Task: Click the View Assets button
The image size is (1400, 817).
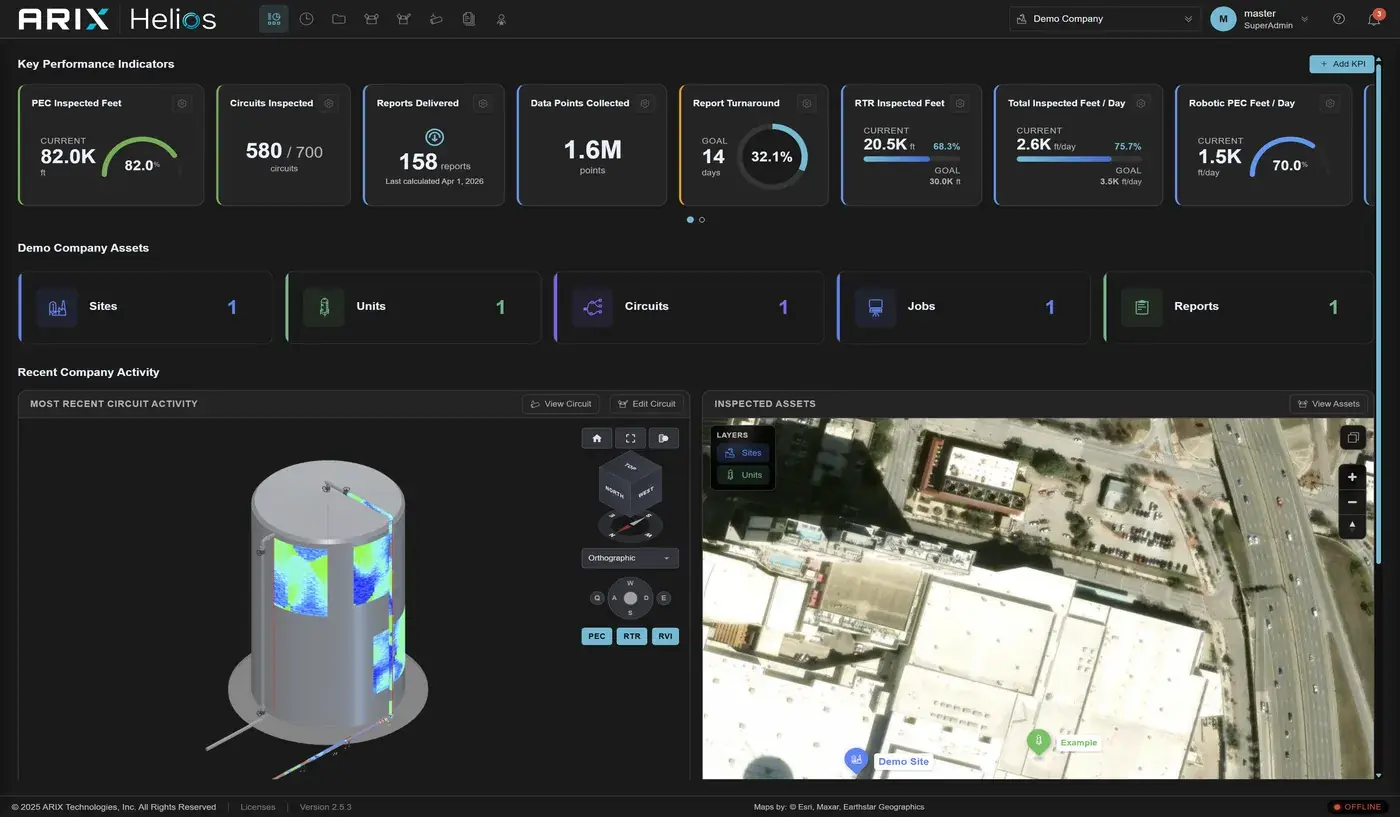Action: (x=1328, y=404)
